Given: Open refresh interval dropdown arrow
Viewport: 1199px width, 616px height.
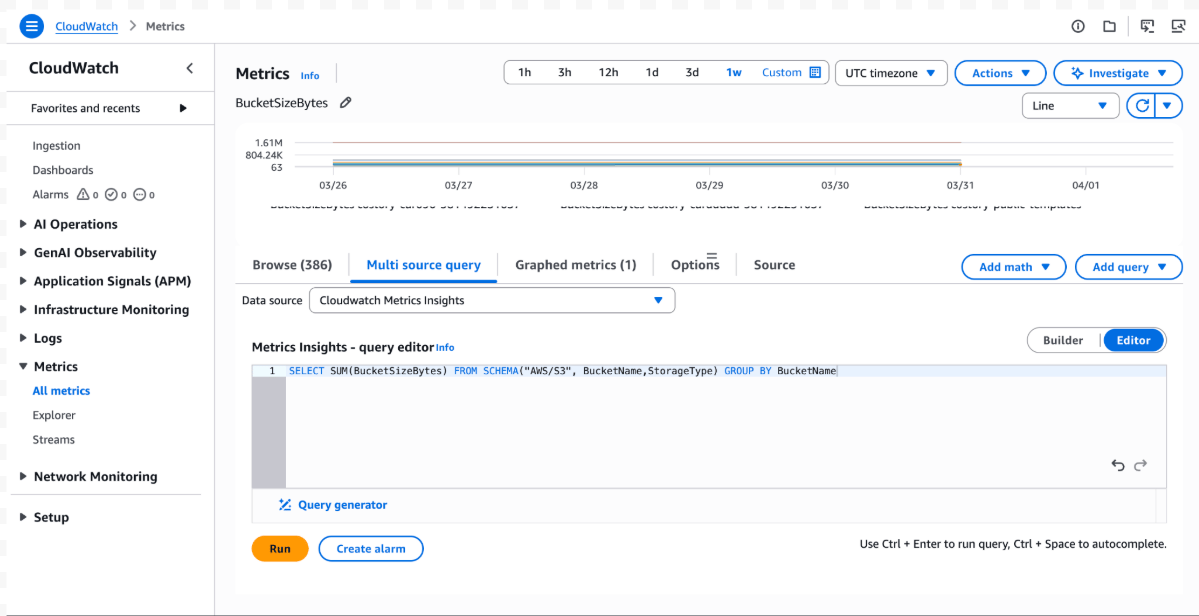Looking at the screenshot, I should [x=1167, y=105].
